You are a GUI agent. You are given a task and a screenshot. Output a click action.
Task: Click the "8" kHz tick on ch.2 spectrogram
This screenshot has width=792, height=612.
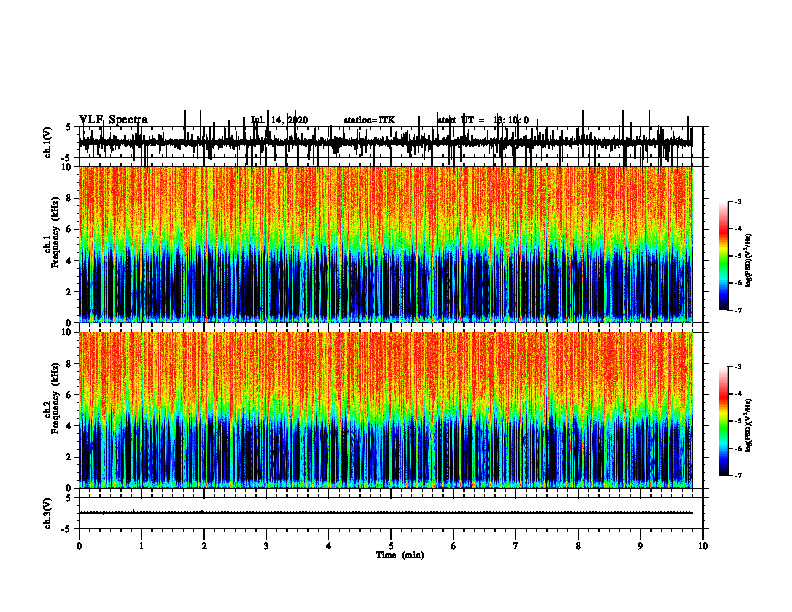[70, 364]
